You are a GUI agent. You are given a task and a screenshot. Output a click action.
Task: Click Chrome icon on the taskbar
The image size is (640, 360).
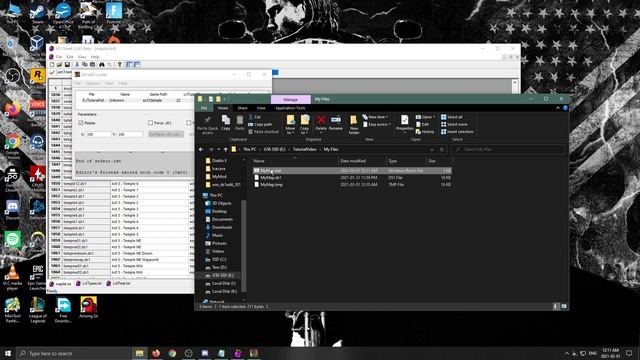coord(172,353)
